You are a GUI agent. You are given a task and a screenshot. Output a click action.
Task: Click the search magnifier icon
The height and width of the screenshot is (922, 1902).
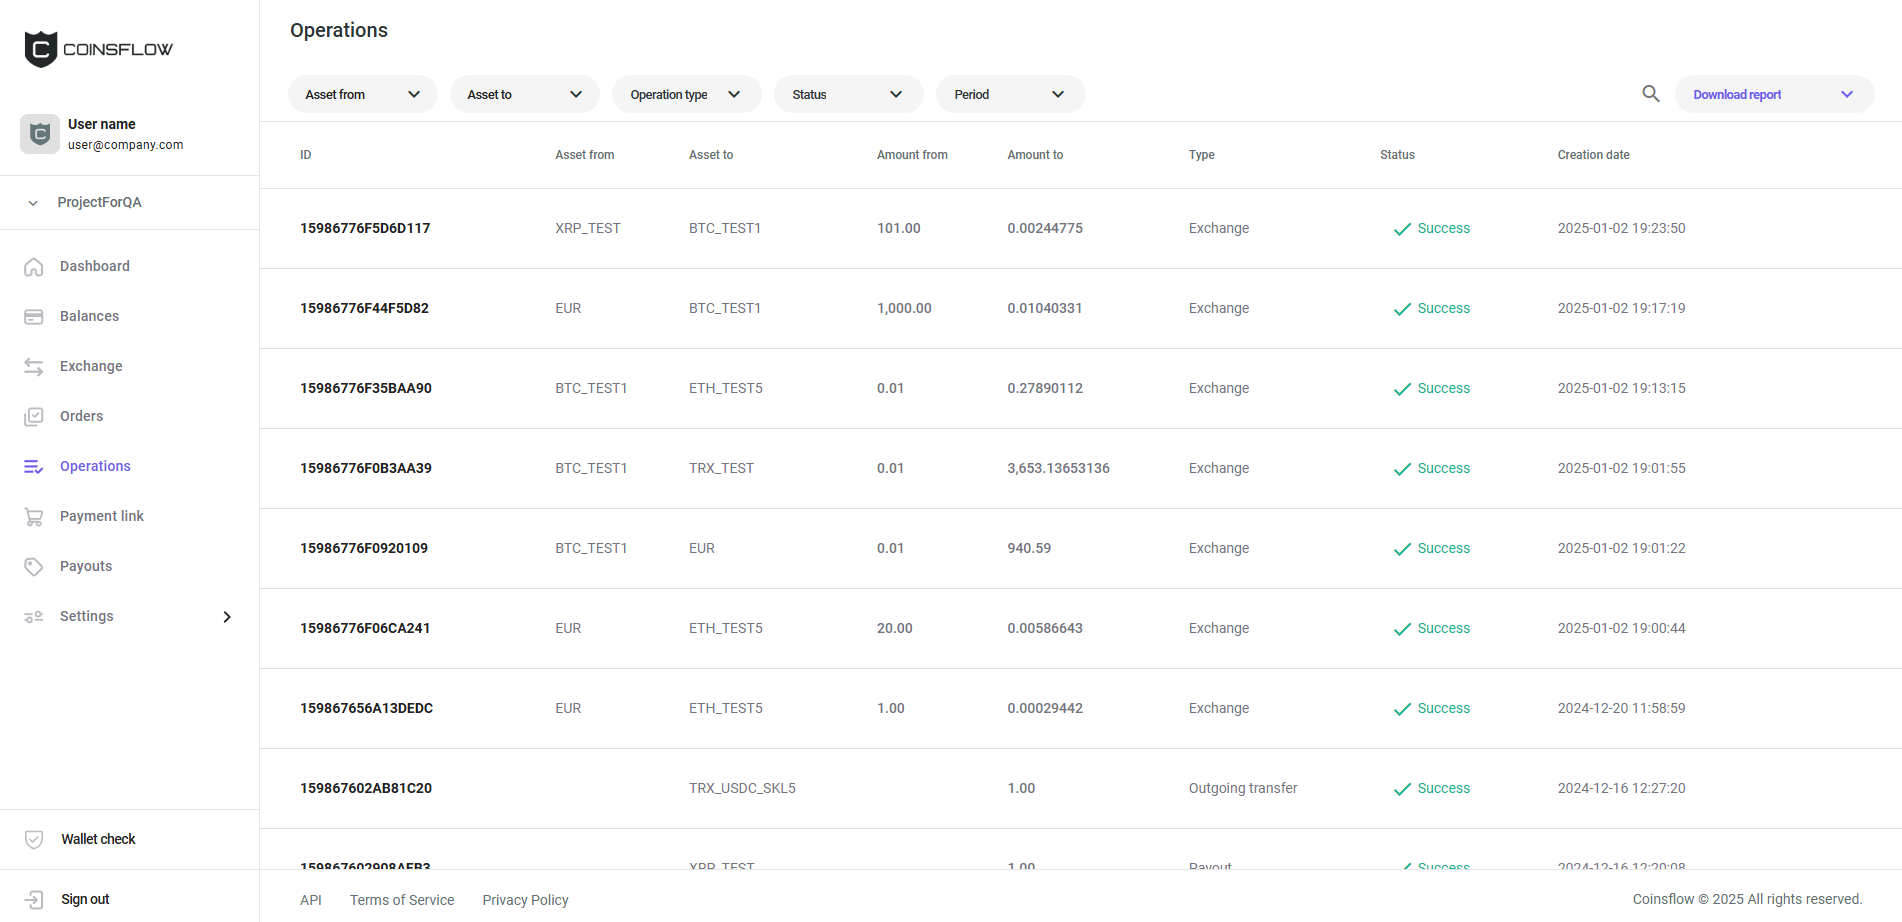point(1650,94)
